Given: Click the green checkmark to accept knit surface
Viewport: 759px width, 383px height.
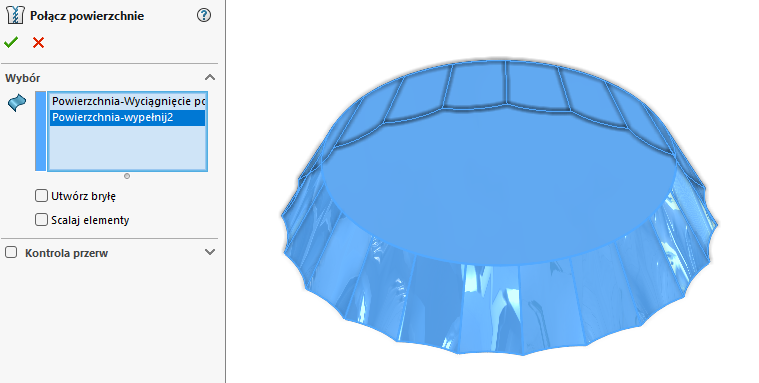Looking at the screenshot, I should pyautogui.click(x=11, y=43).
